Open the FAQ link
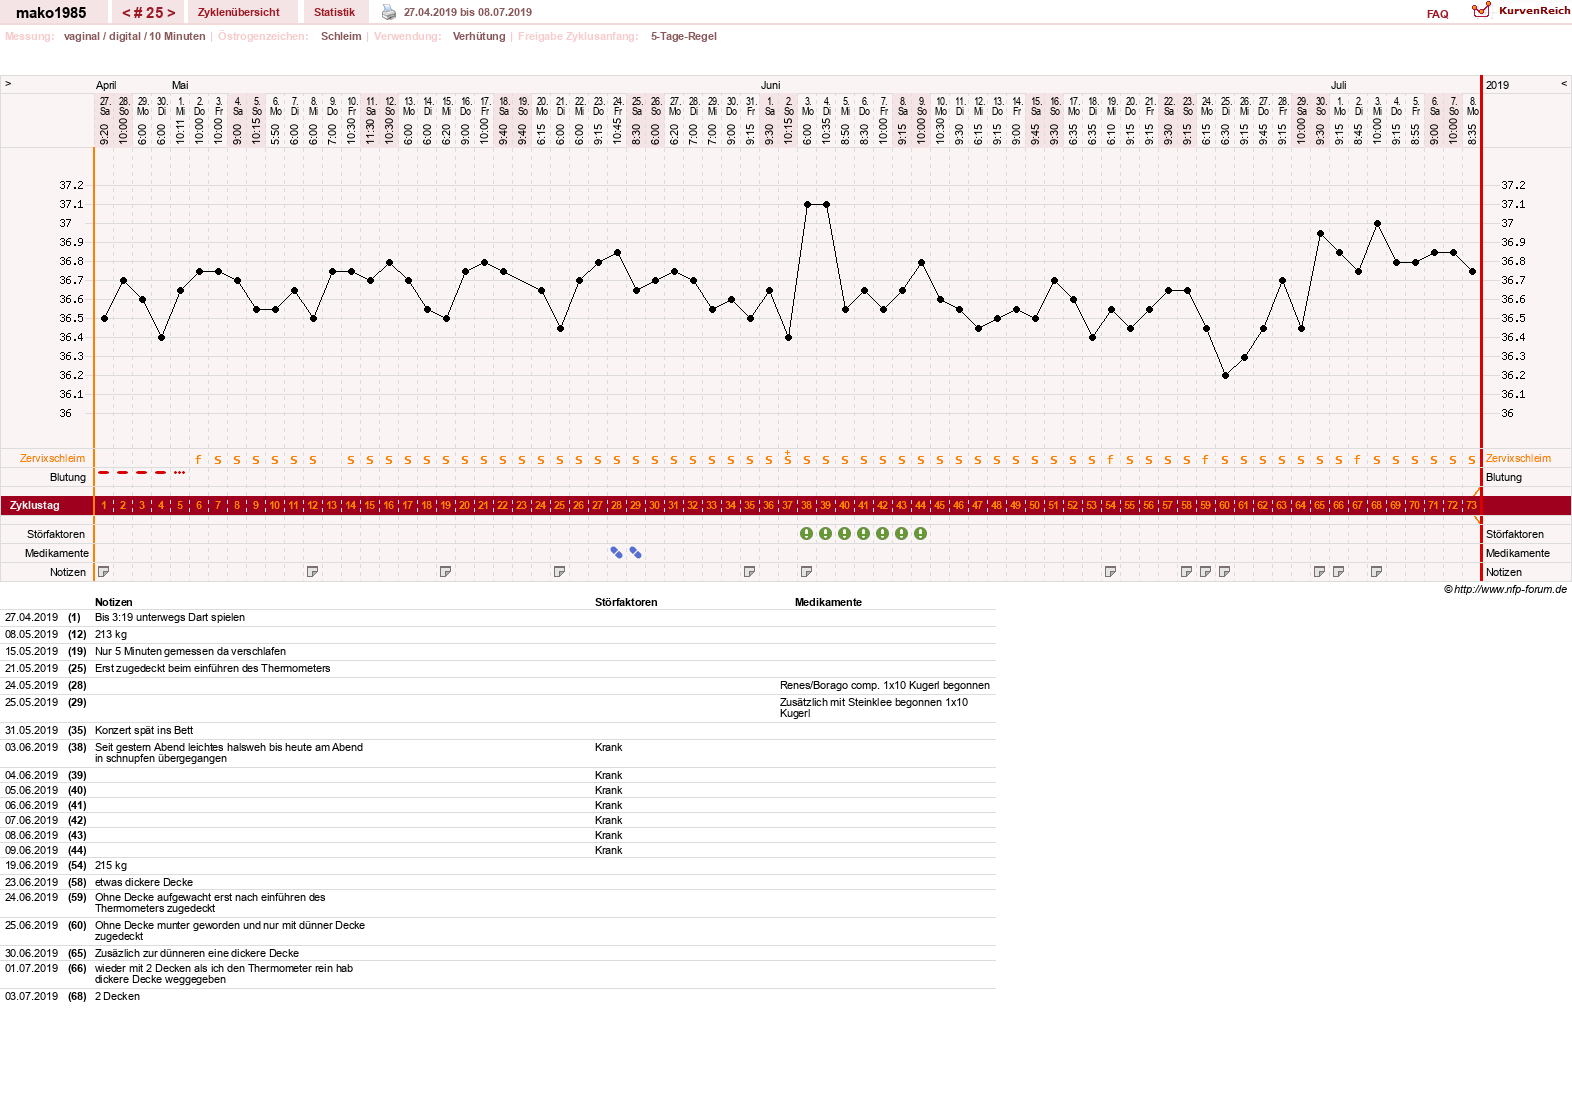This screenshot has height=1111, width=1572. point(1438,14)
